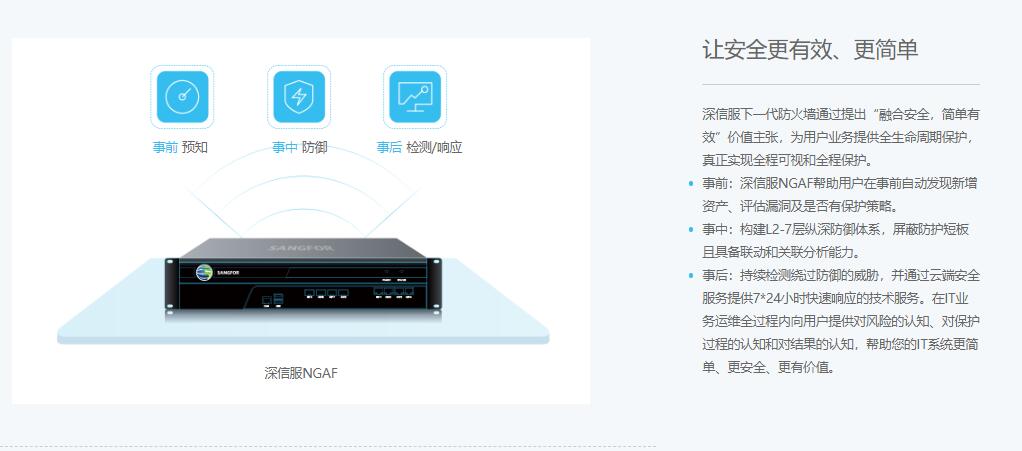This screenshot has height=451, width=1022.
Task: Click the shield lightning icon for 事中 防御
Action: 299,97
